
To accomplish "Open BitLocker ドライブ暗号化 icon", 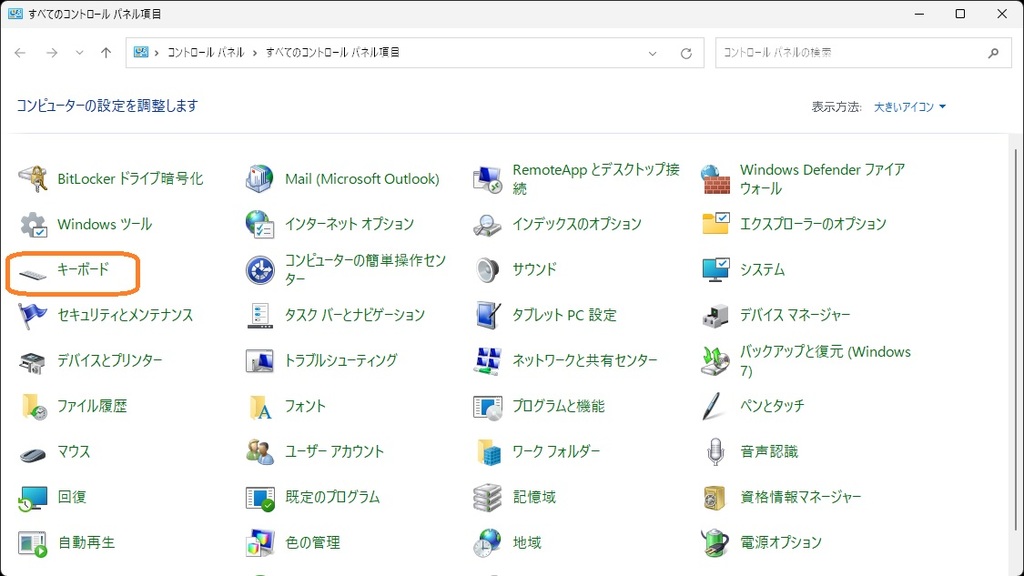I will [33, 179].
